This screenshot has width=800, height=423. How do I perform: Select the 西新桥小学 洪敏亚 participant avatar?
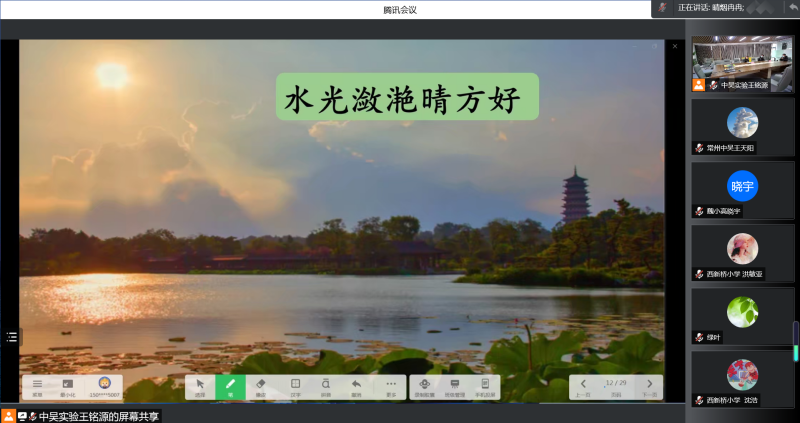[x=742, y=248]
